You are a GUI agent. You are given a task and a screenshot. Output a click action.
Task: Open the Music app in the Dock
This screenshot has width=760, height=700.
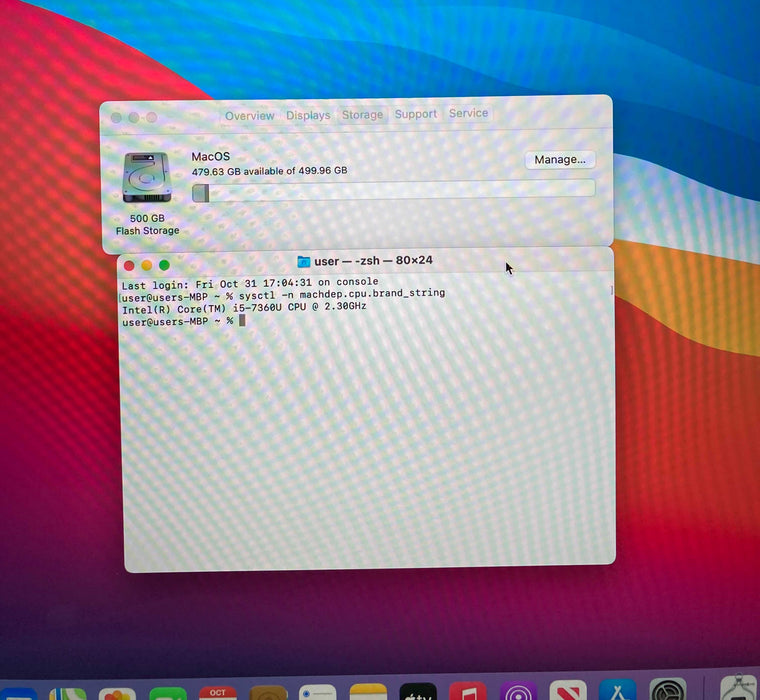coord(468,692)
